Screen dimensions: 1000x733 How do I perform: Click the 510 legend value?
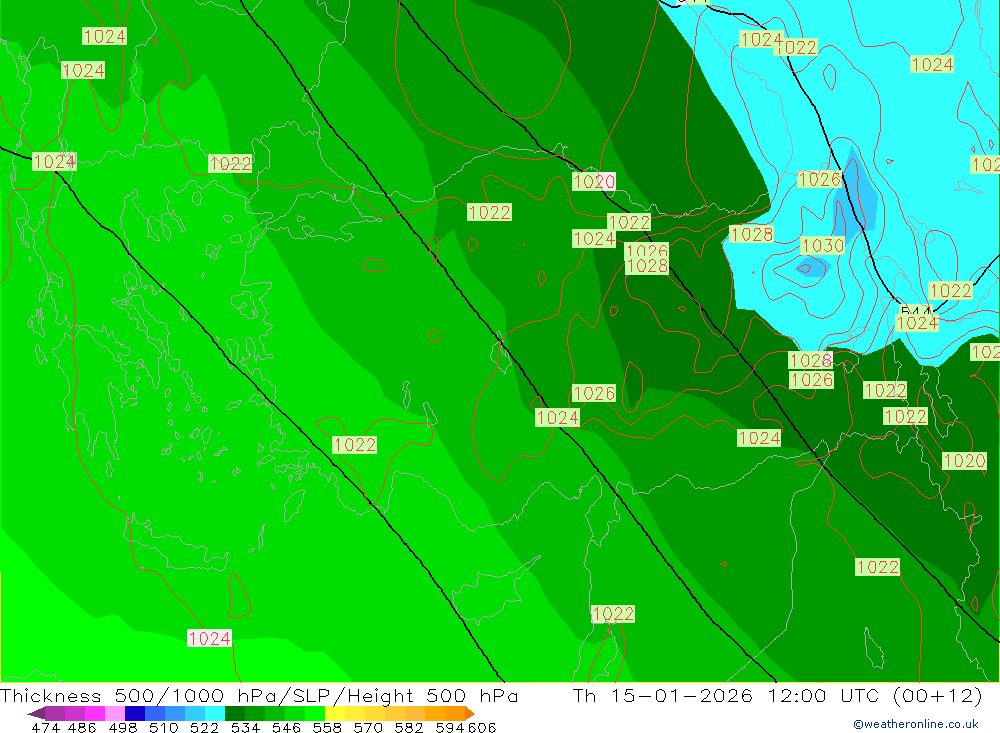coord(164,727)
